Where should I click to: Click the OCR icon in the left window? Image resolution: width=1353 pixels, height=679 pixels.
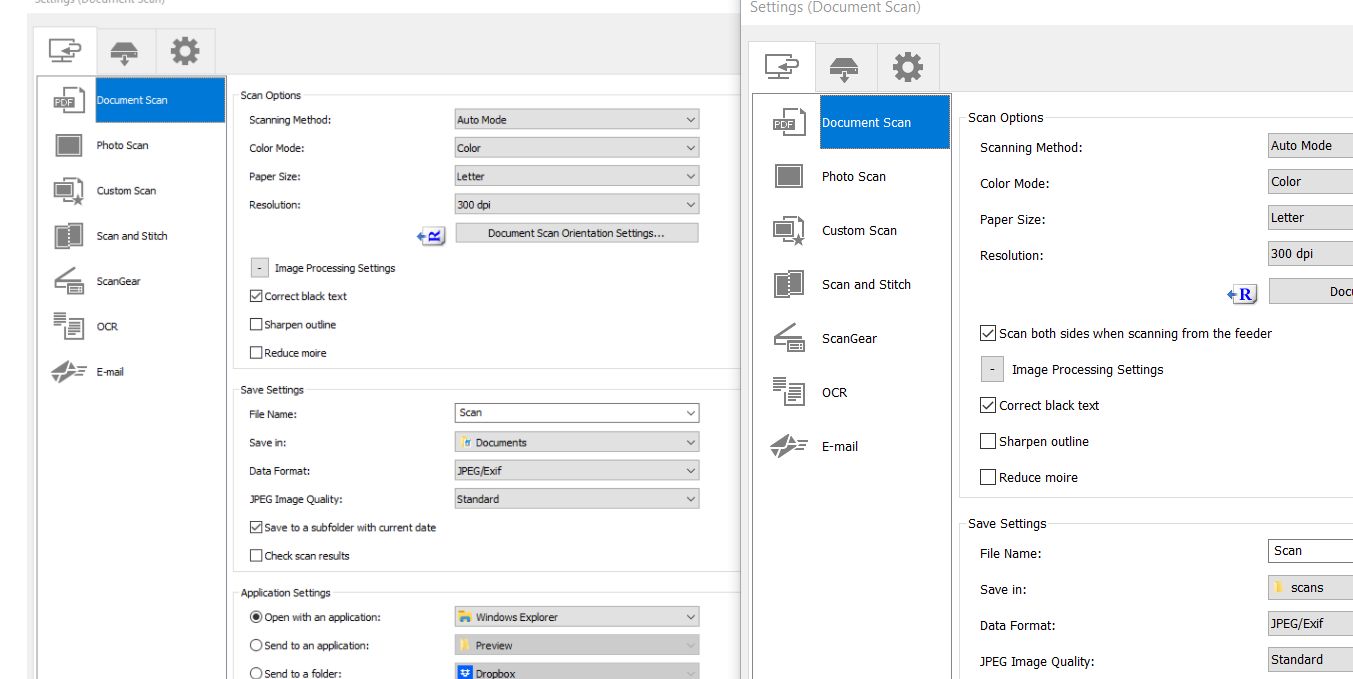click(x=68, y=327)
